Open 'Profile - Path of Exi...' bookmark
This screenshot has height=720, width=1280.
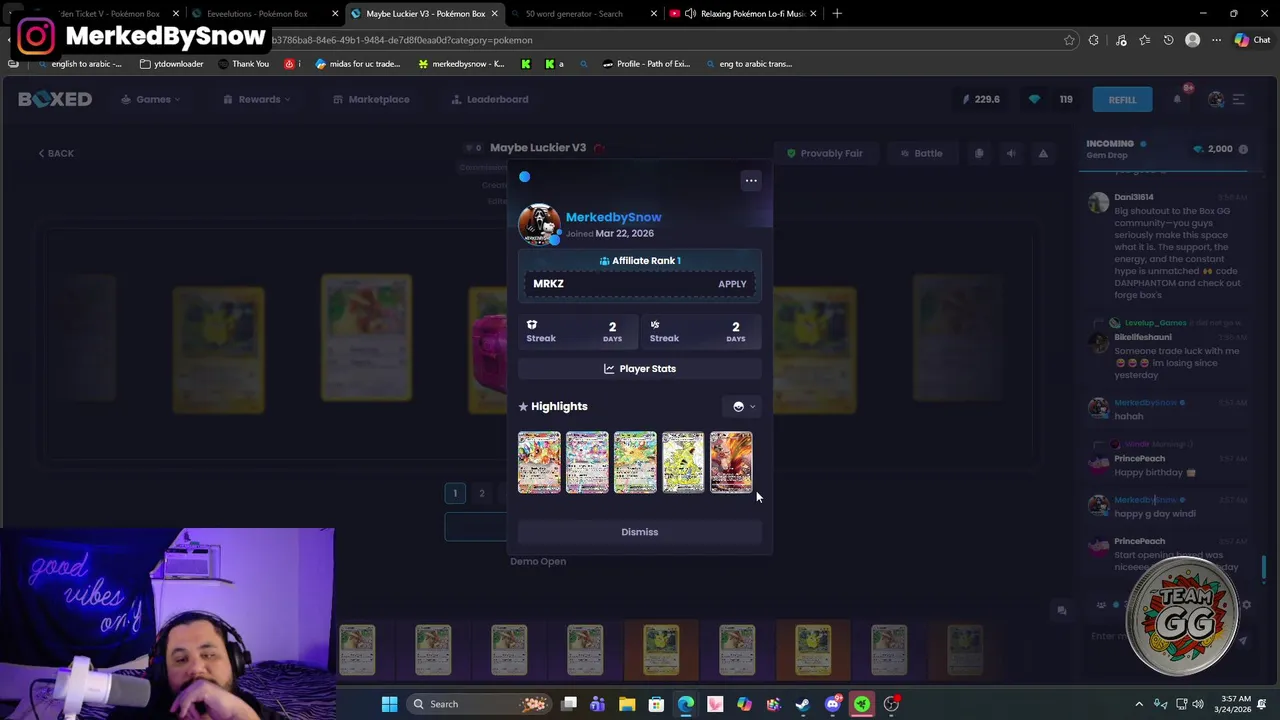pos(646,64)
